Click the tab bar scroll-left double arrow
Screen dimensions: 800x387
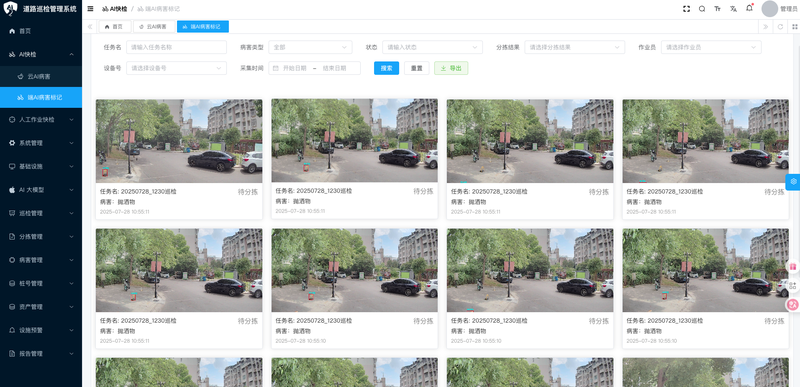pos(90,27)
